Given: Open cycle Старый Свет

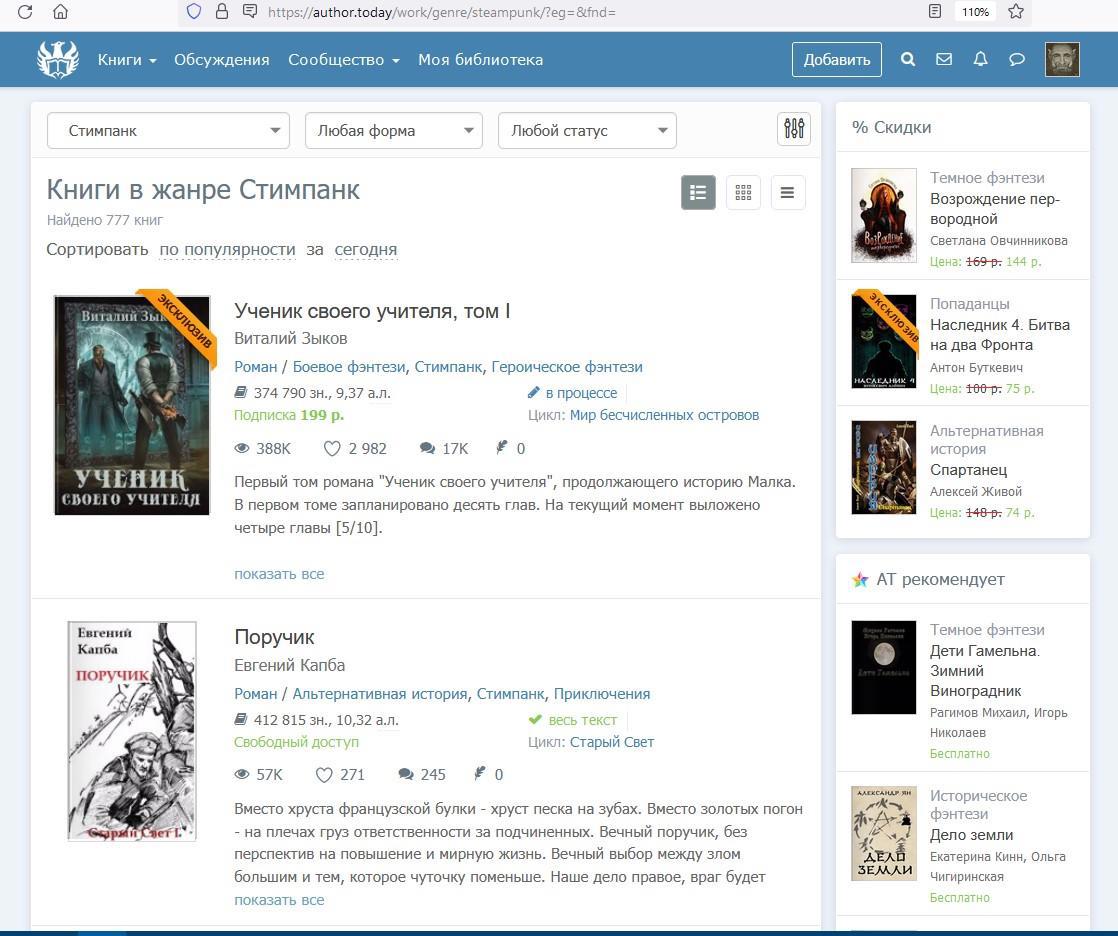Looking at the screenshot, I should pos(612,742).
